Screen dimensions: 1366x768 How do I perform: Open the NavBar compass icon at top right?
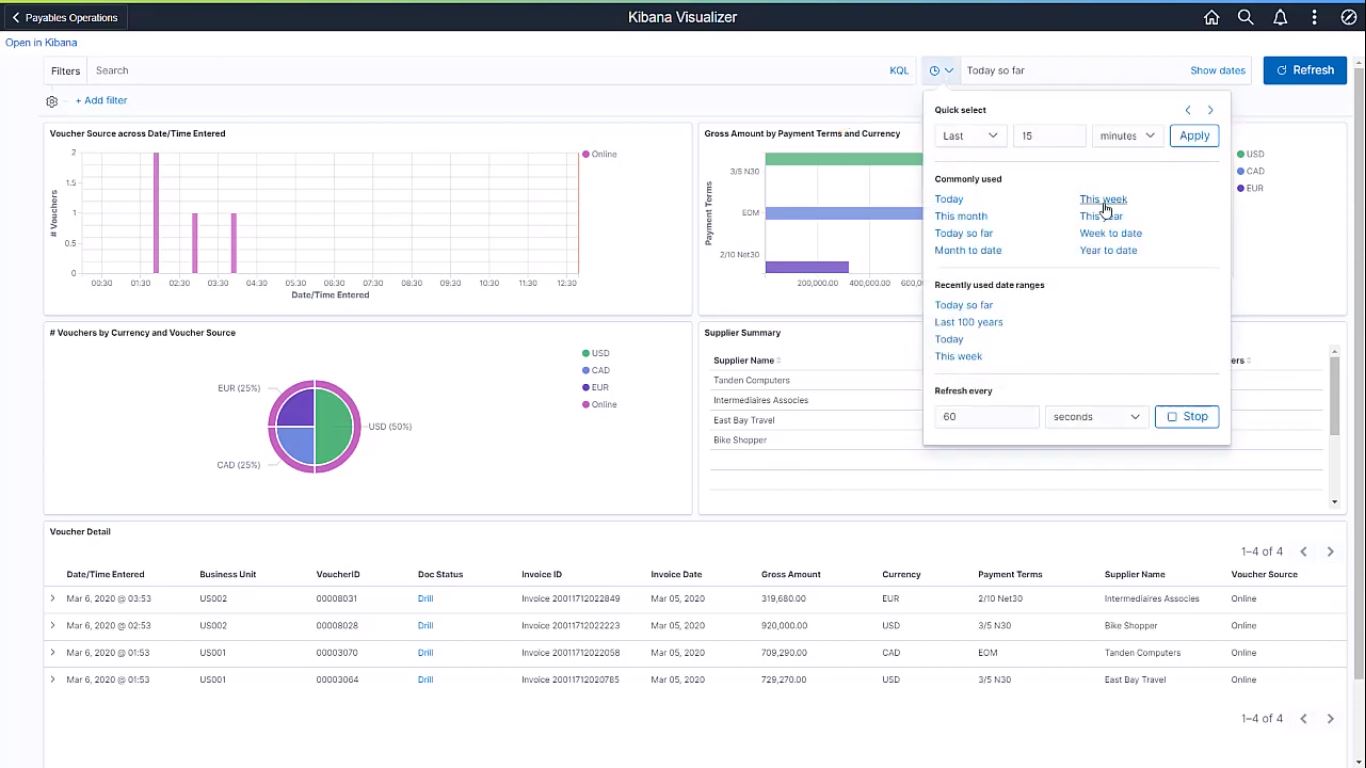tap(1348, 17)
